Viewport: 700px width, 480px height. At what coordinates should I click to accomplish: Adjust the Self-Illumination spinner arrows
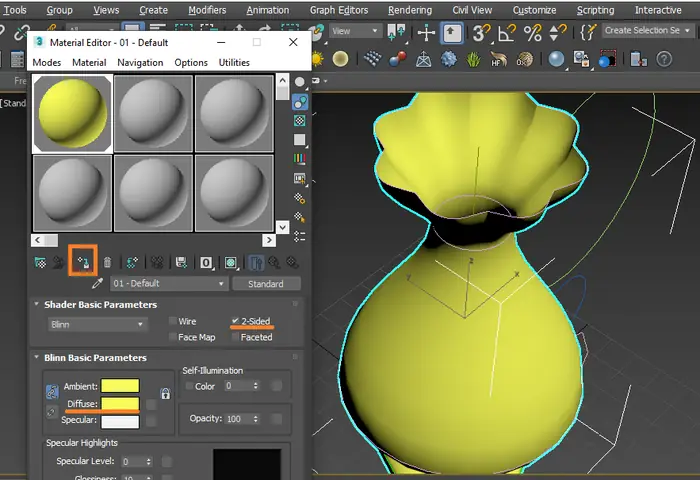255,386
